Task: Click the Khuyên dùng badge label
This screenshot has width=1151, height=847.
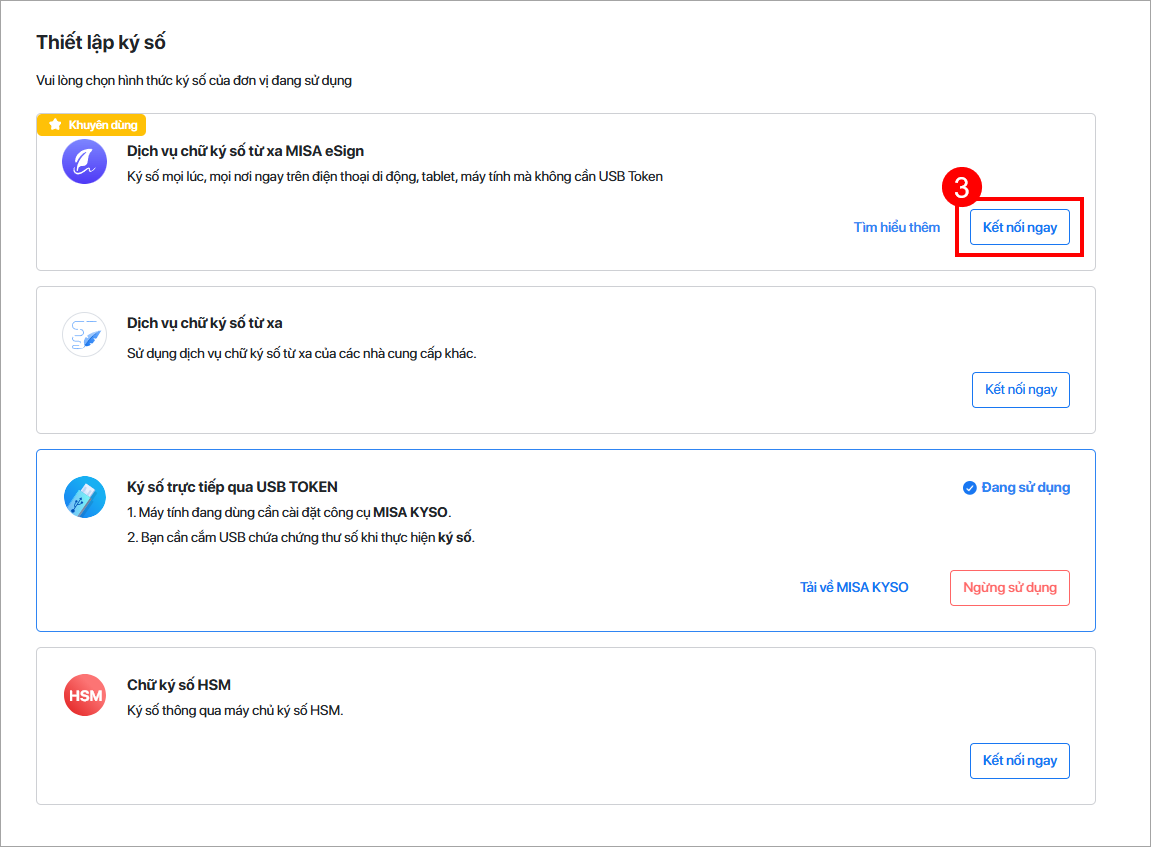Action: click(x=104, y=125)
